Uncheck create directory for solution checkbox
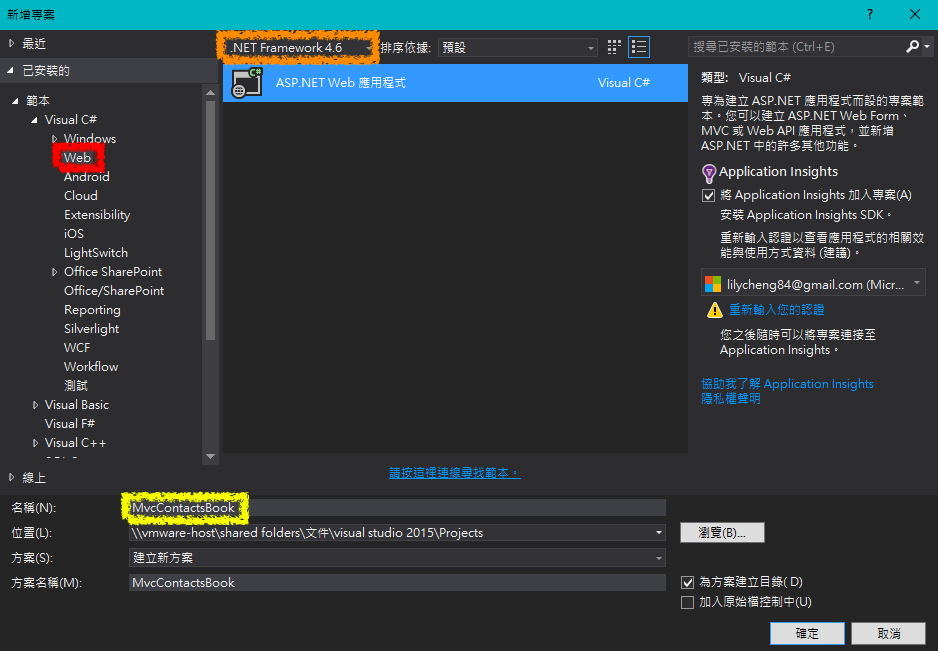938x651 pixels. point(687,582)
